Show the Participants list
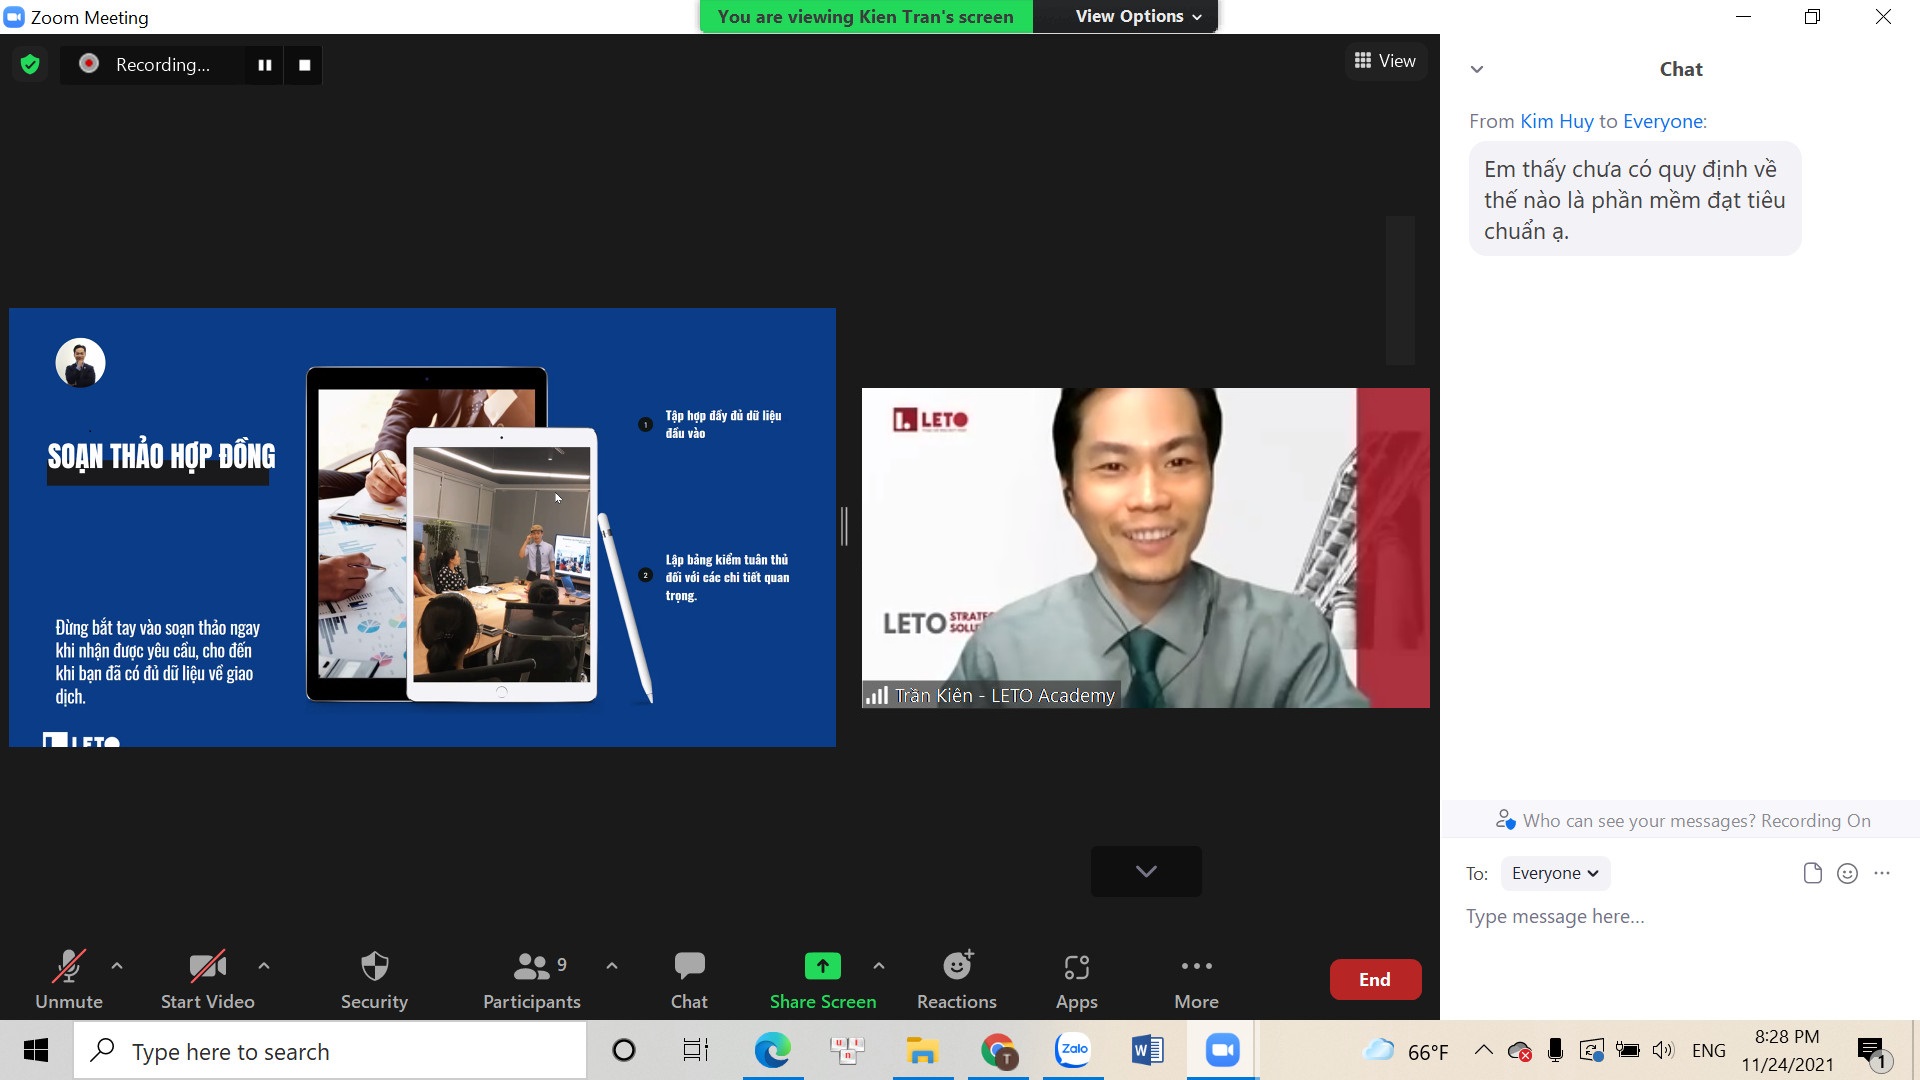The height and width of the screenshot is (1080, 1920). 531,980
